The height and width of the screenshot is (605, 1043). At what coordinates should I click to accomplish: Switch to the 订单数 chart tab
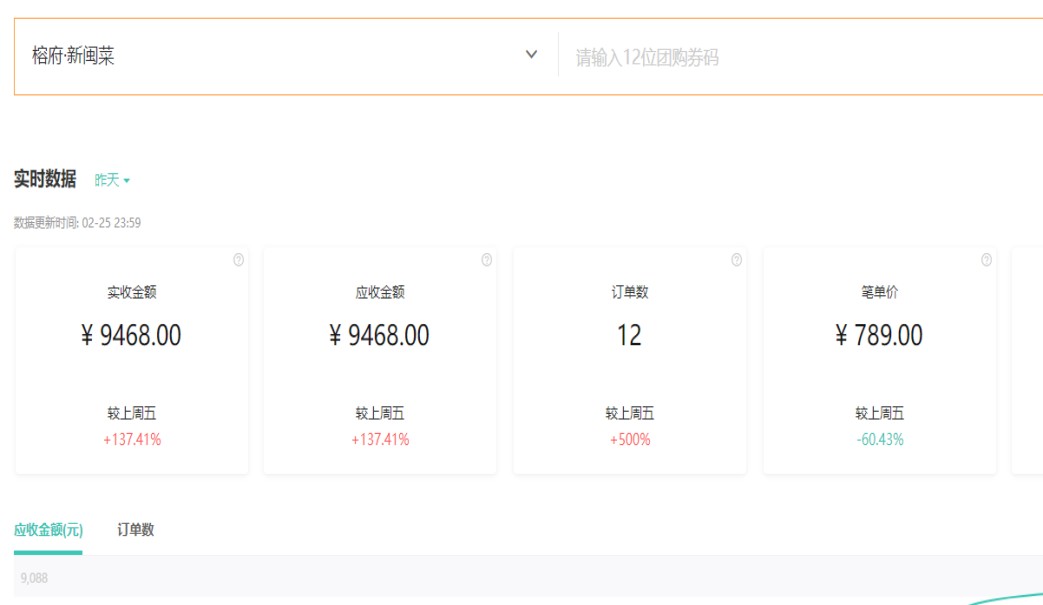136,530
